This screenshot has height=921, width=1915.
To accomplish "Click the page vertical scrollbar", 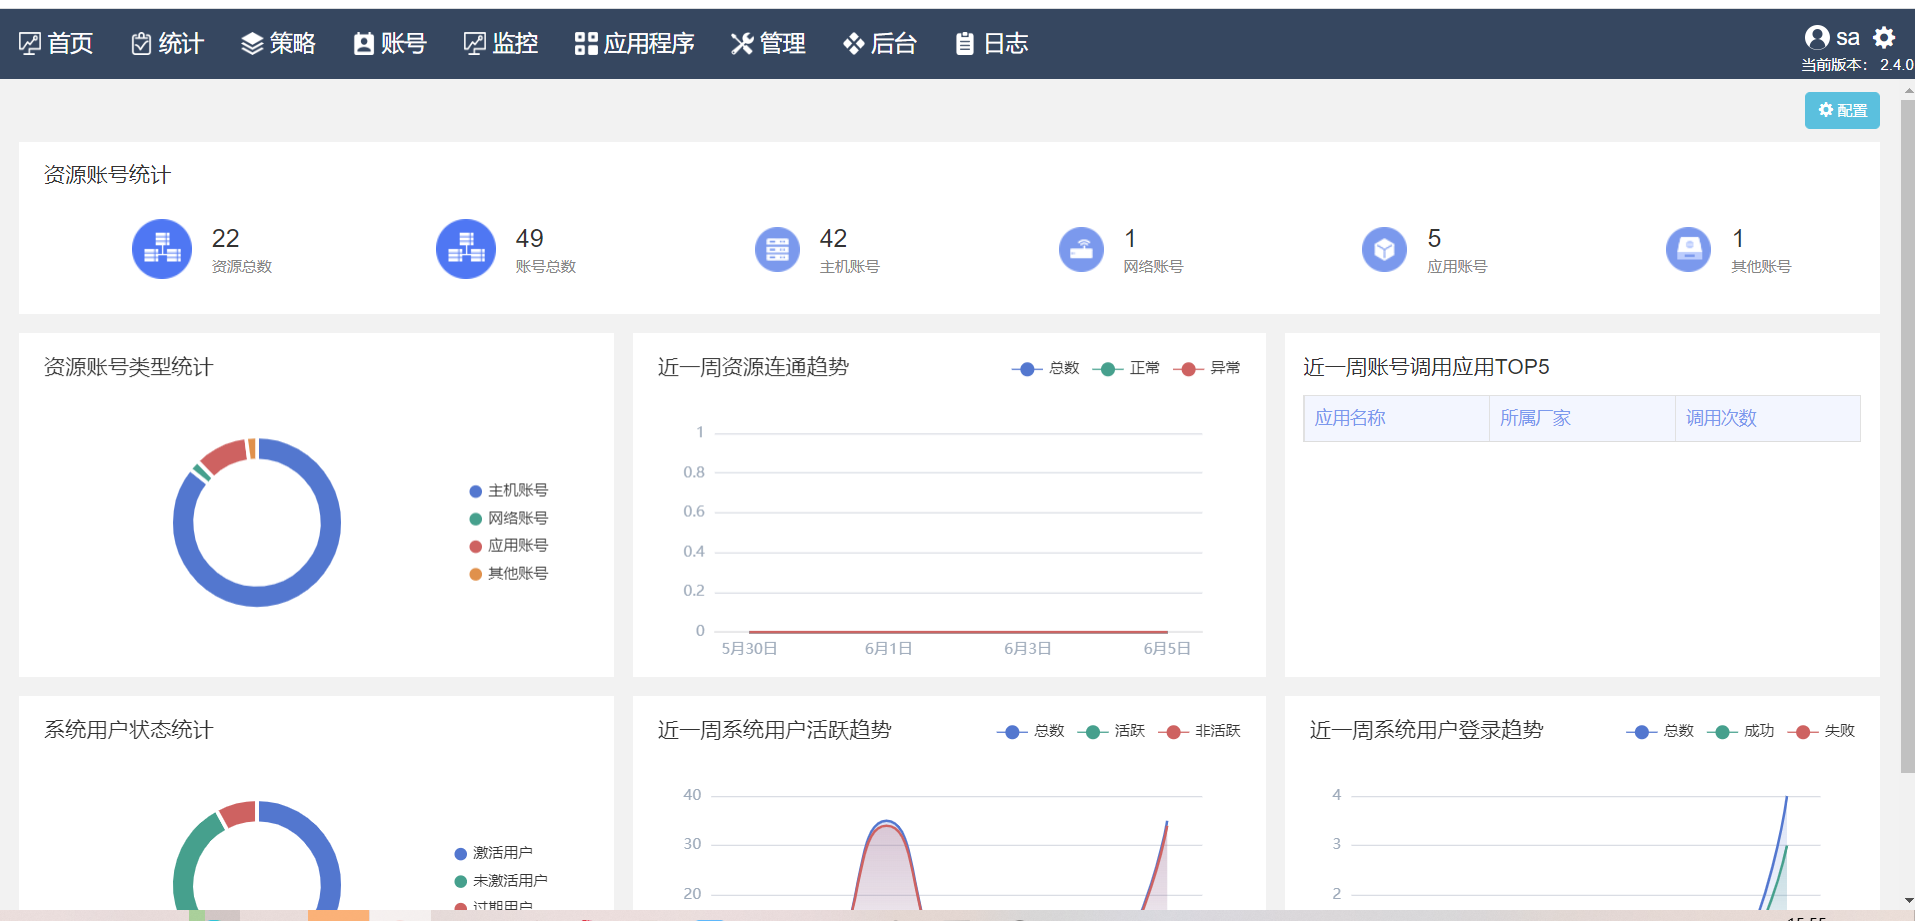I will 1907,435.
